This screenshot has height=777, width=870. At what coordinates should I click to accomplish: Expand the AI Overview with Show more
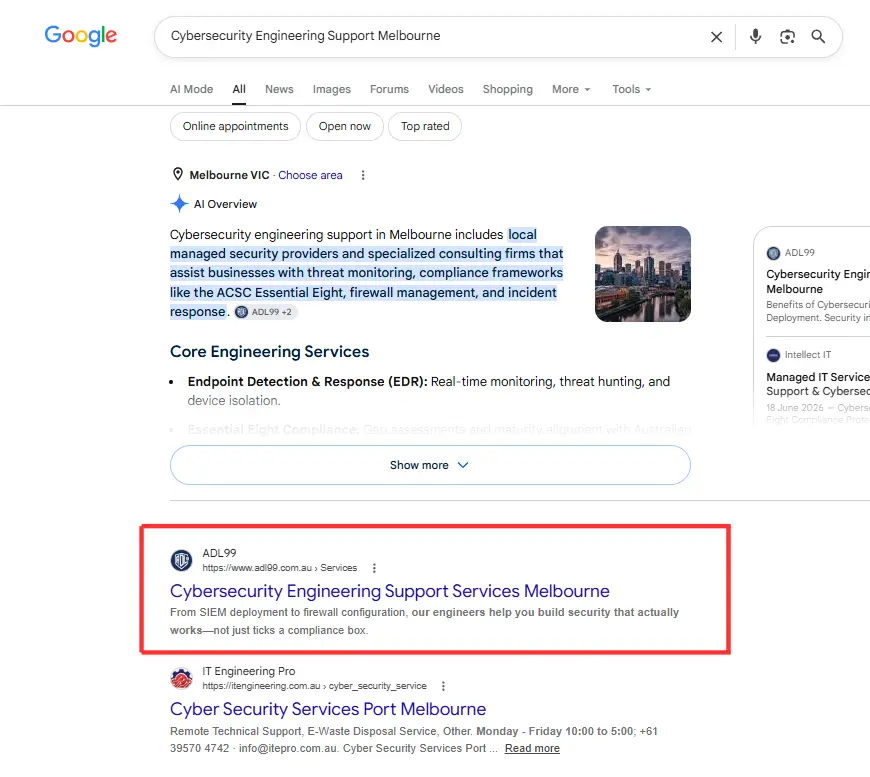430,465
